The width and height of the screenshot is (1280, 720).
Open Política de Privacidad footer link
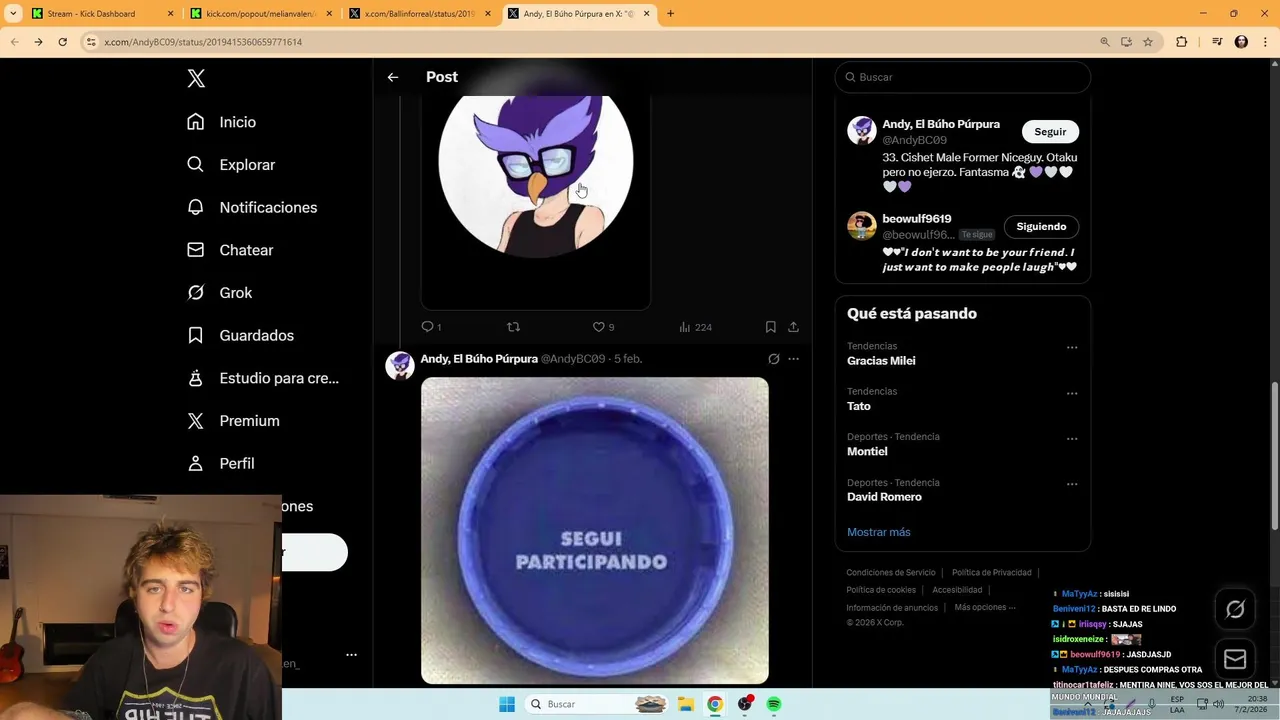(991, 573)
